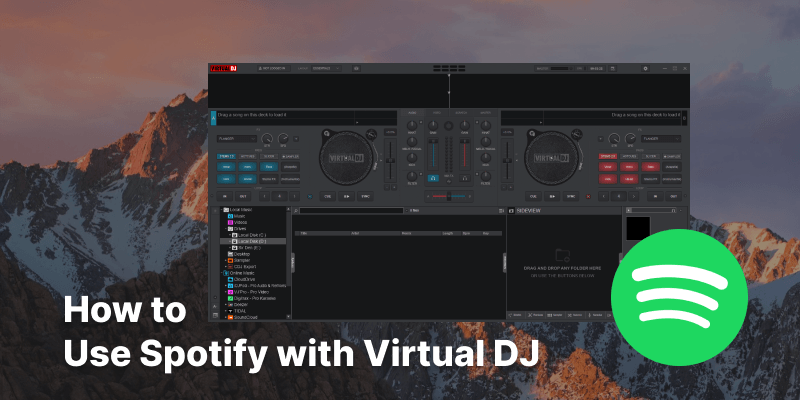Click the bottom icon in the browser's left strip
The width and height of the screenshot is (800, 400).
[x=215, y=315]
